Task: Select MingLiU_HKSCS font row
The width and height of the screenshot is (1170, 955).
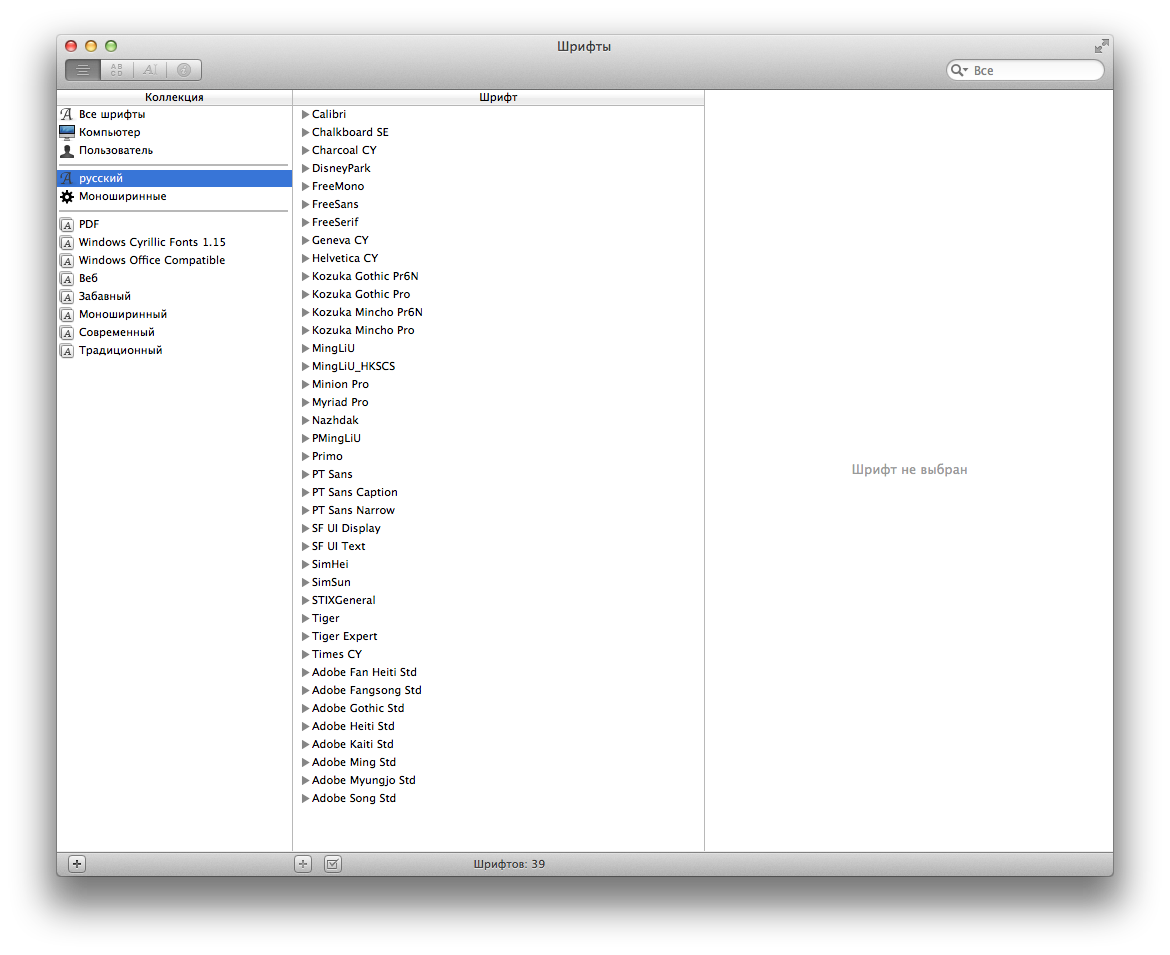Action: 498,366
